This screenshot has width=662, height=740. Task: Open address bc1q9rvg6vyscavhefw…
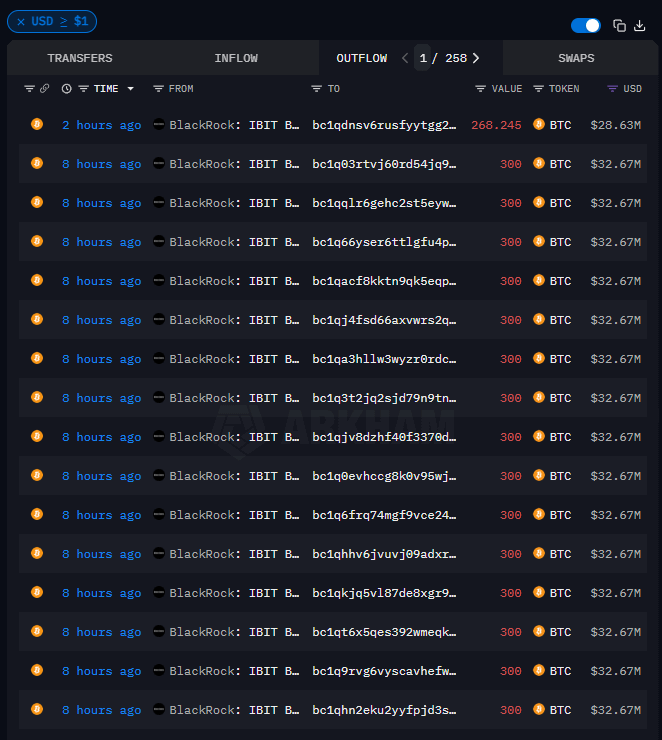(384, 671)
